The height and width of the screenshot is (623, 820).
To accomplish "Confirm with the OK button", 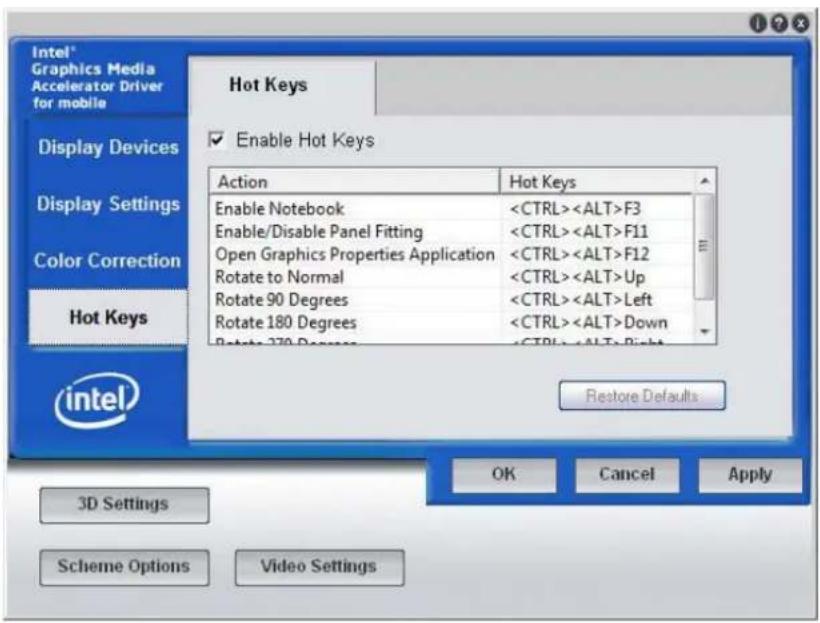I will [x=504, y=475].
